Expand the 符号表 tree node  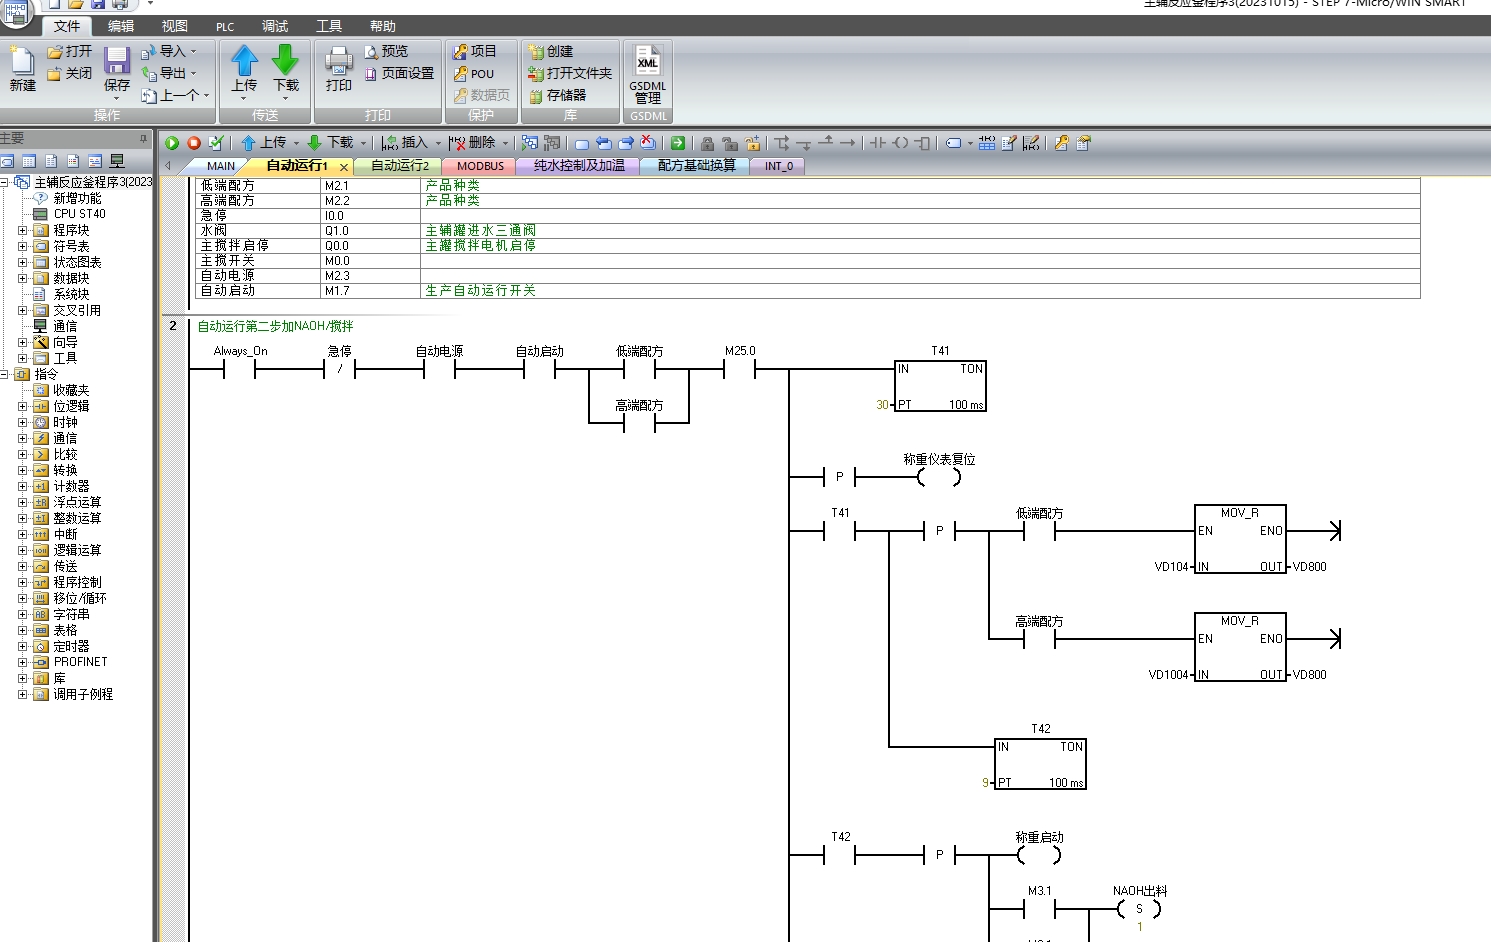22,246
